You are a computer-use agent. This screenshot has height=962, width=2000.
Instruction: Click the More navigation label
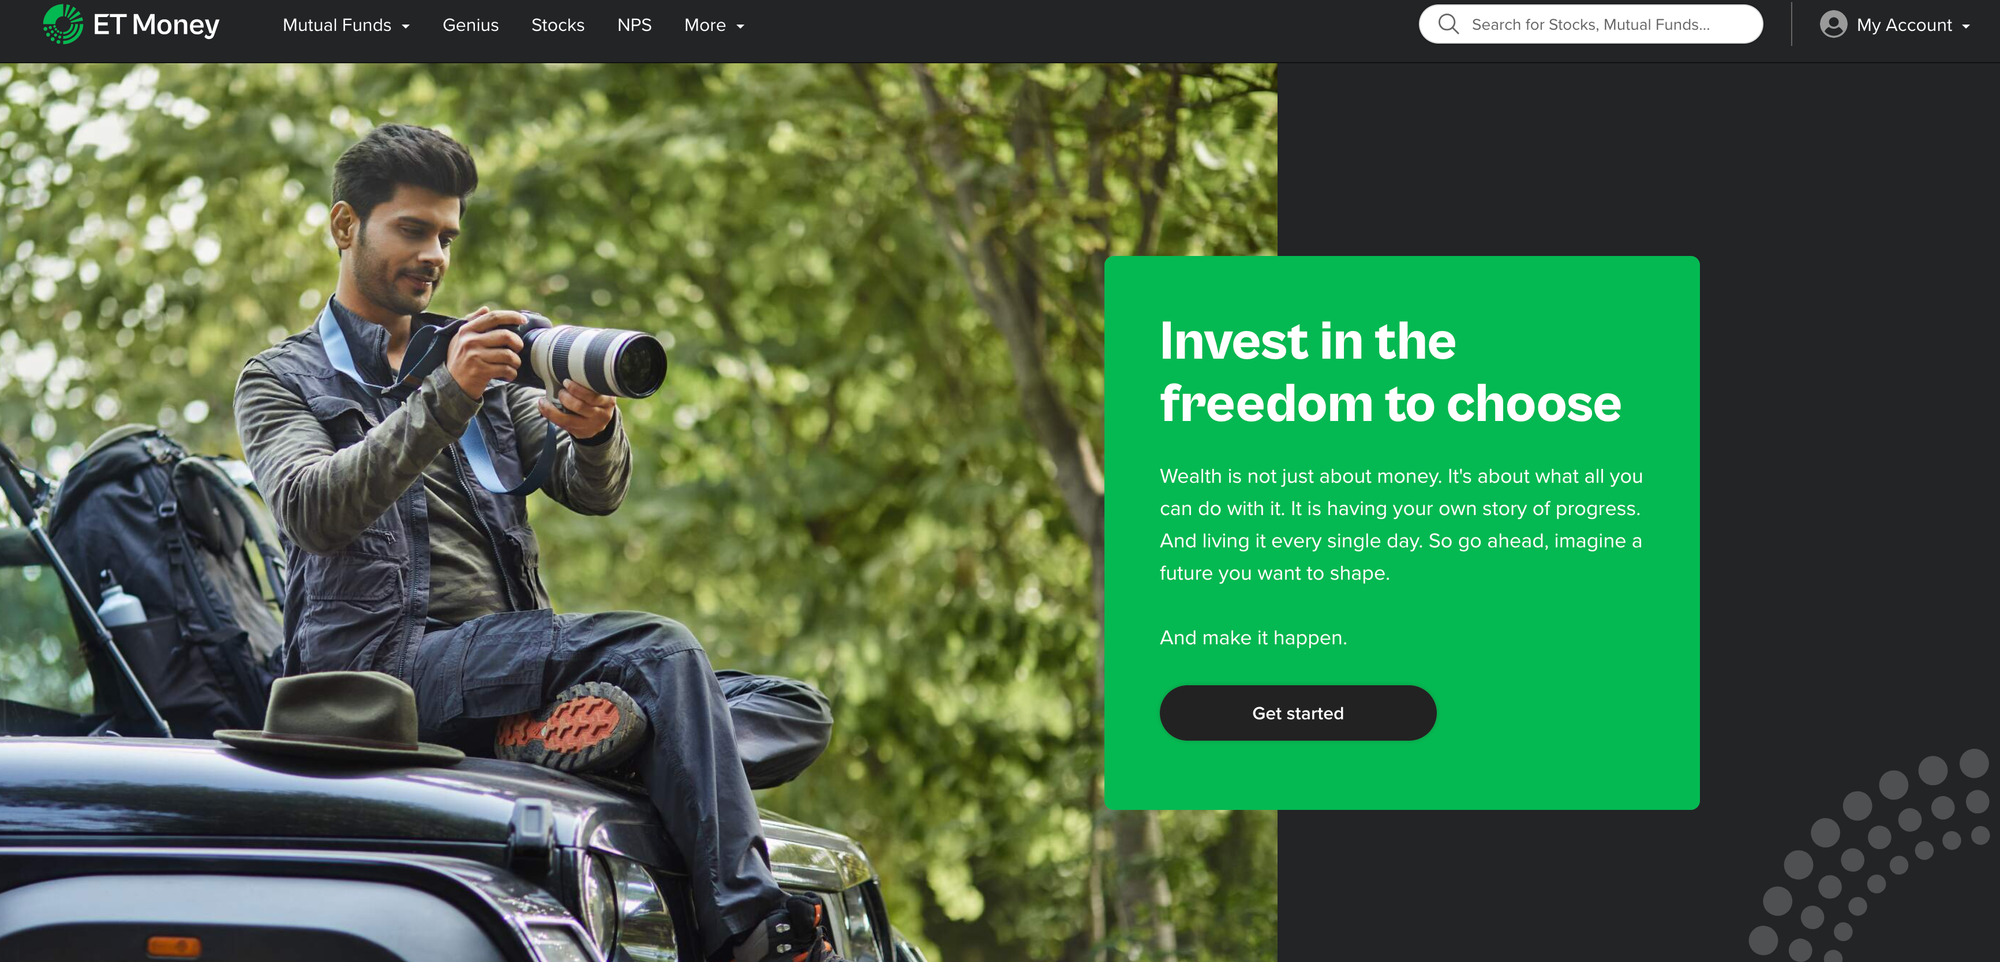point(705,25)
